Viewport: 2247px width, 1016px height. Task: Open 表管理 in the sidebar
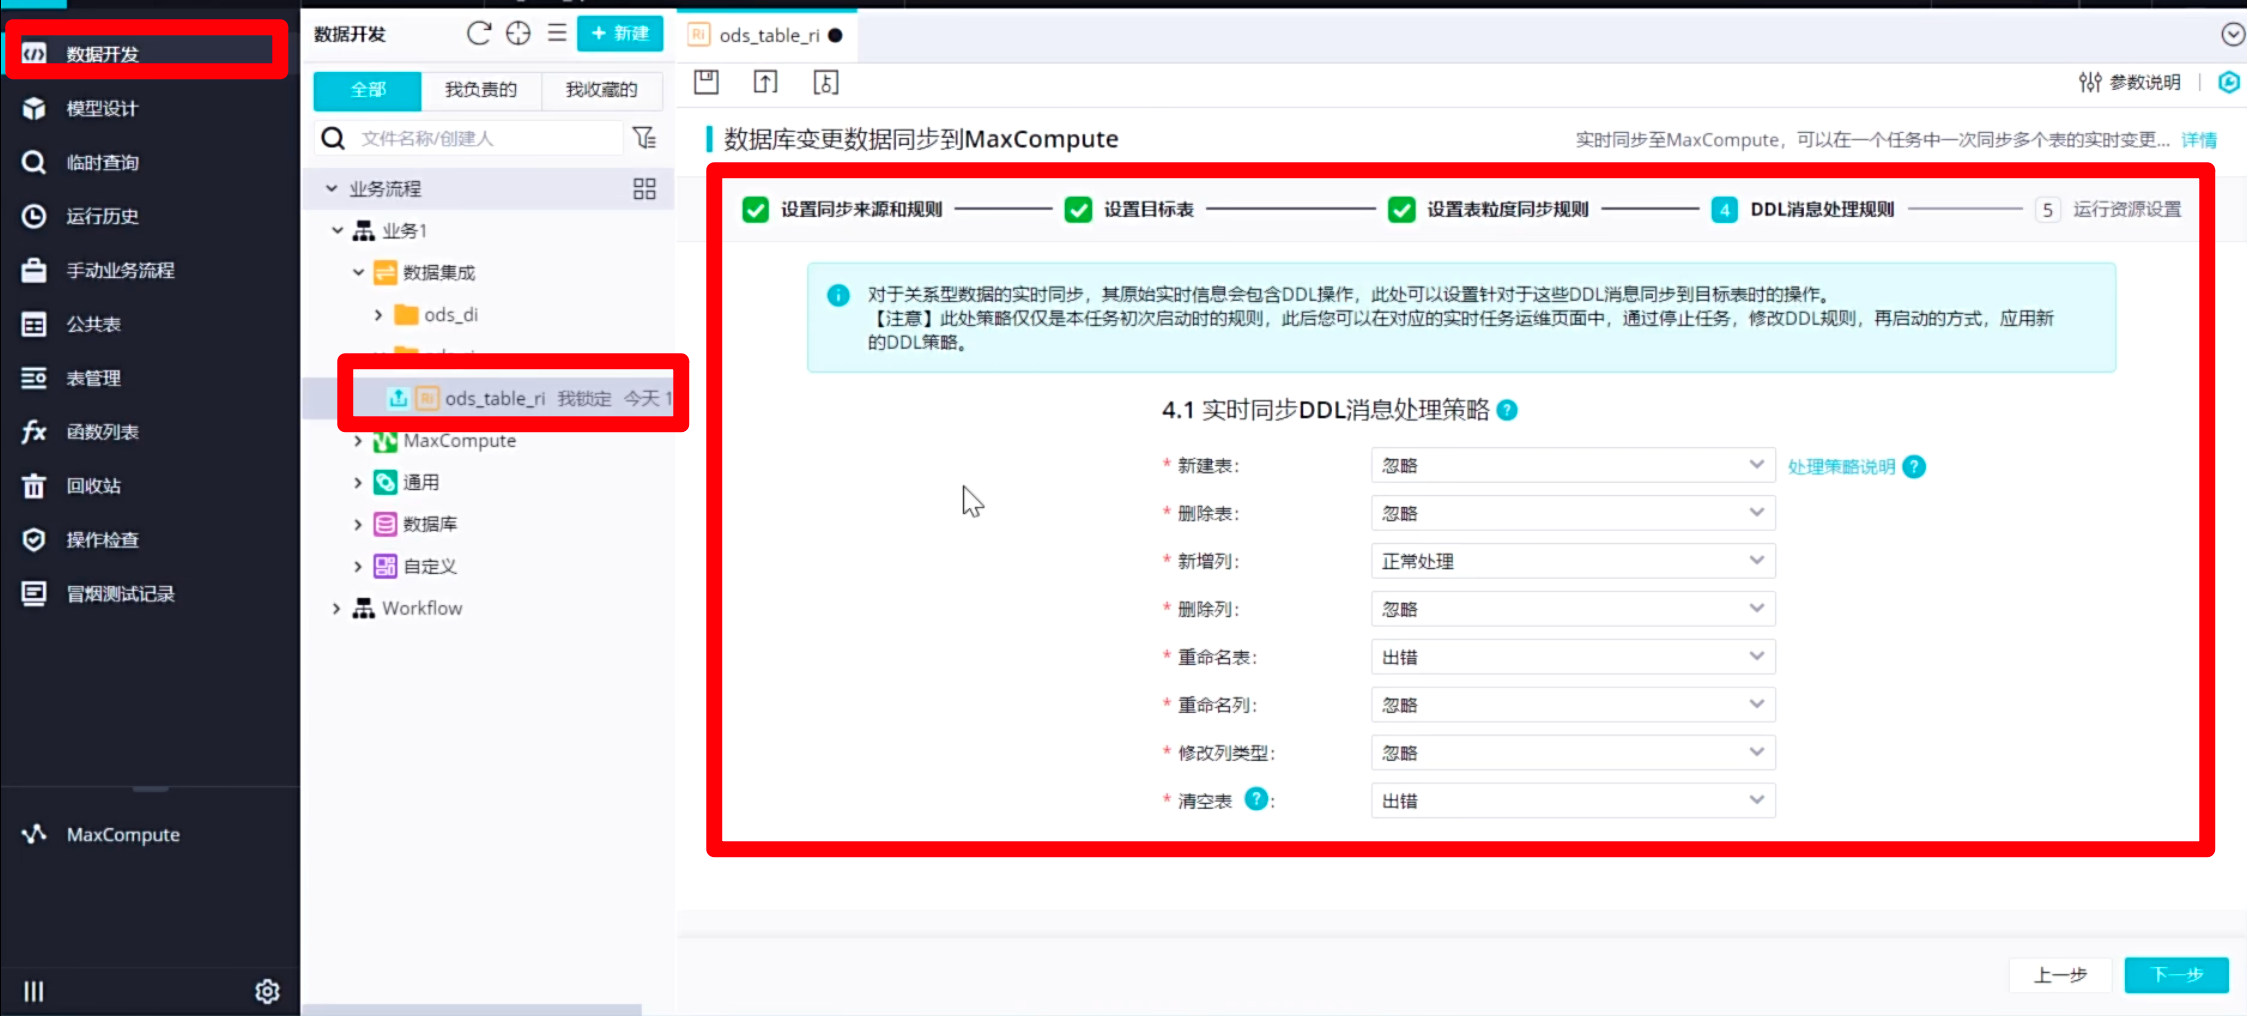click(x=93, y=378)
